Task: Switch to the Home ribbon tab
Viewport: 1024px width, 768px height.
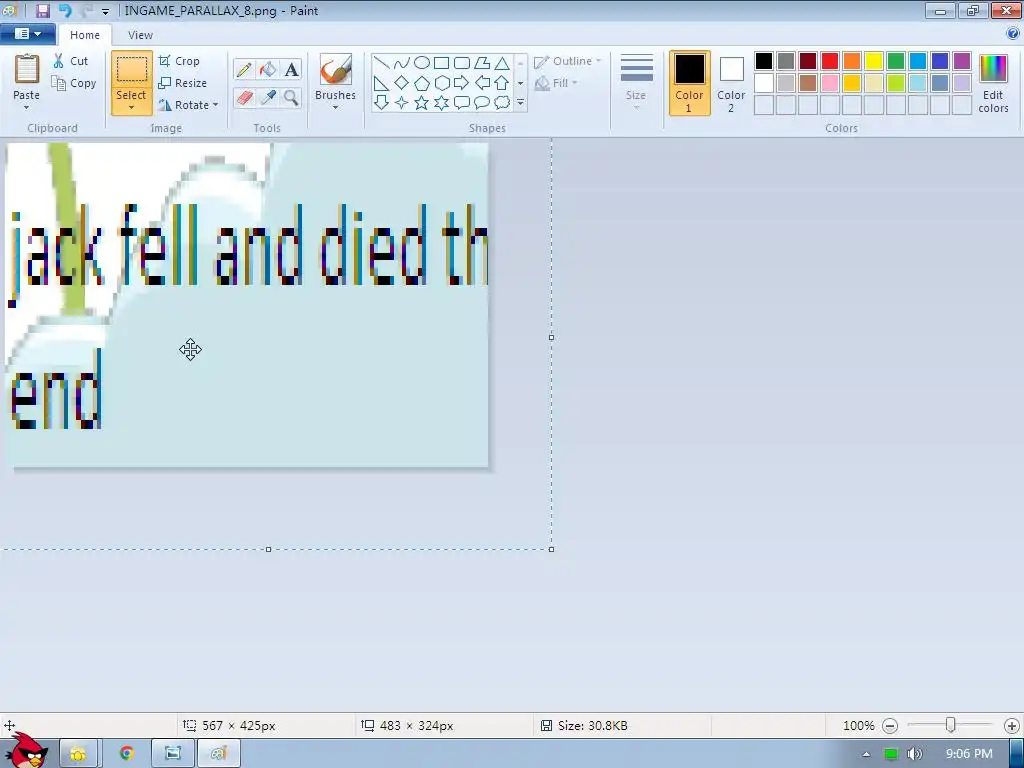Action: [x=85, y=35]
